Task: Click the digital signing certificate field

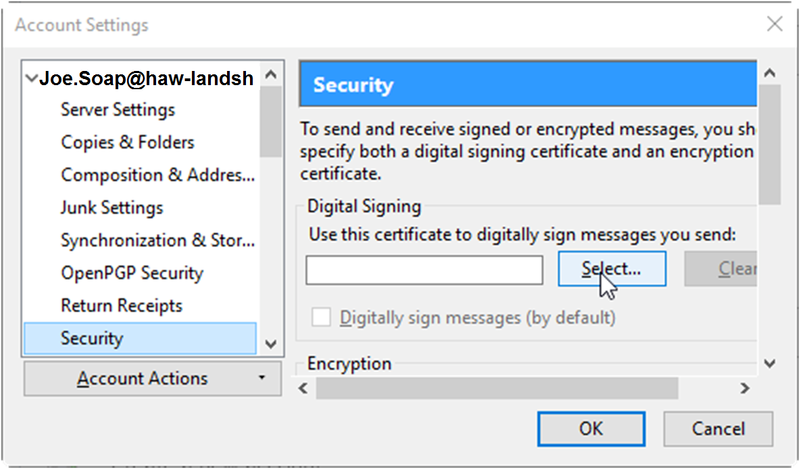Action: [x=424, y=269]
